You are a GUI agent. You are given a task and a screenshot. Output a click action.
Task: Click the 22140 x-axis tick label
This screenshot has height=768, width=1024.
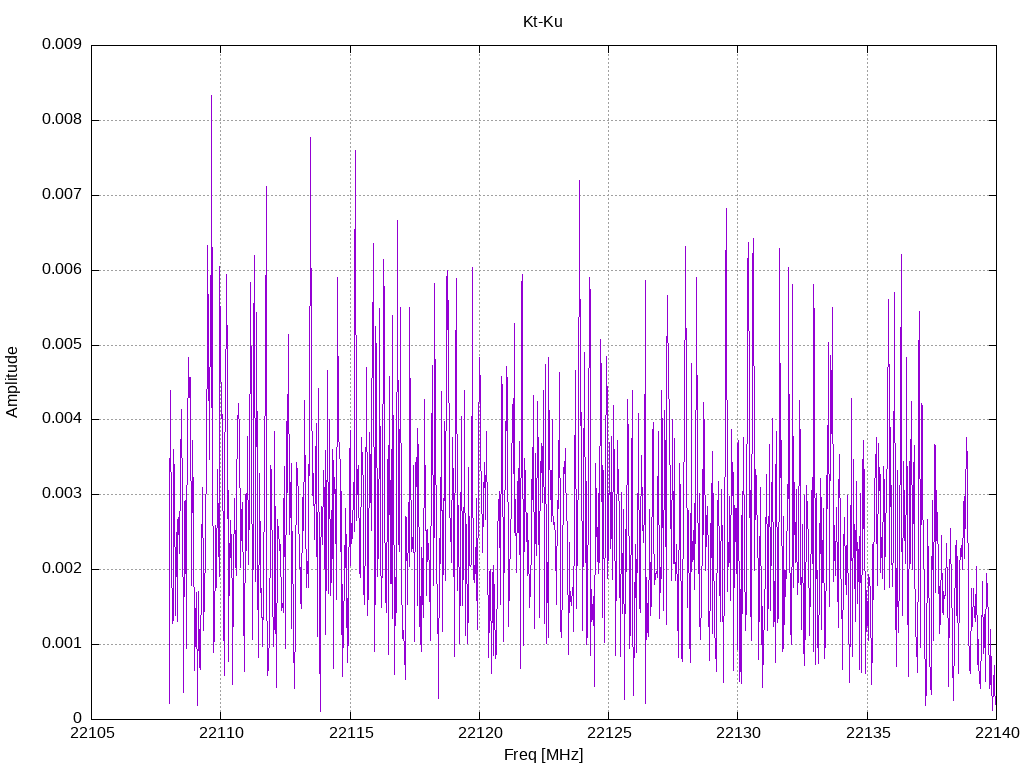tap(997, 733)
